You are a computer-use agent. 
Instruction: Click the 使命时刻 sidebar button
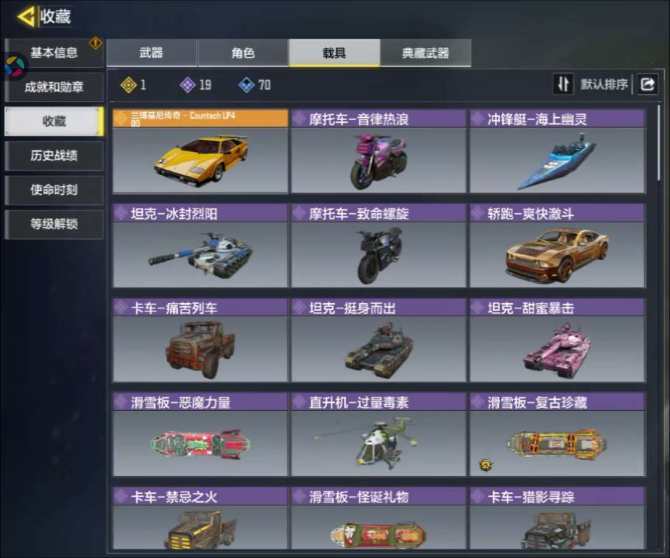(x=54, y=189)
